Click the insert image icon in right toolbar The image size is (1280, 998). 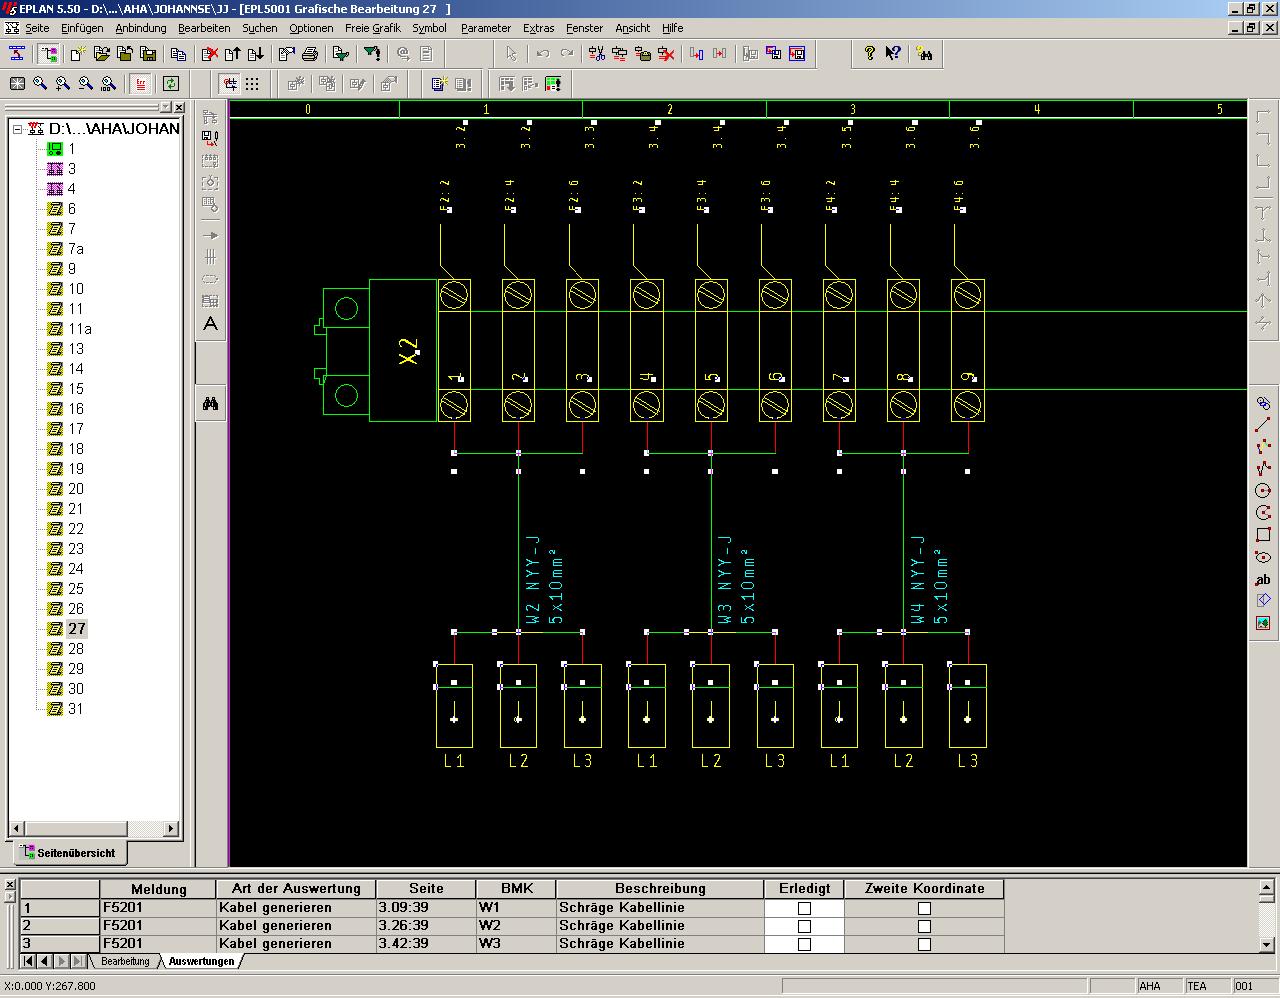(x=1263, y=623)
